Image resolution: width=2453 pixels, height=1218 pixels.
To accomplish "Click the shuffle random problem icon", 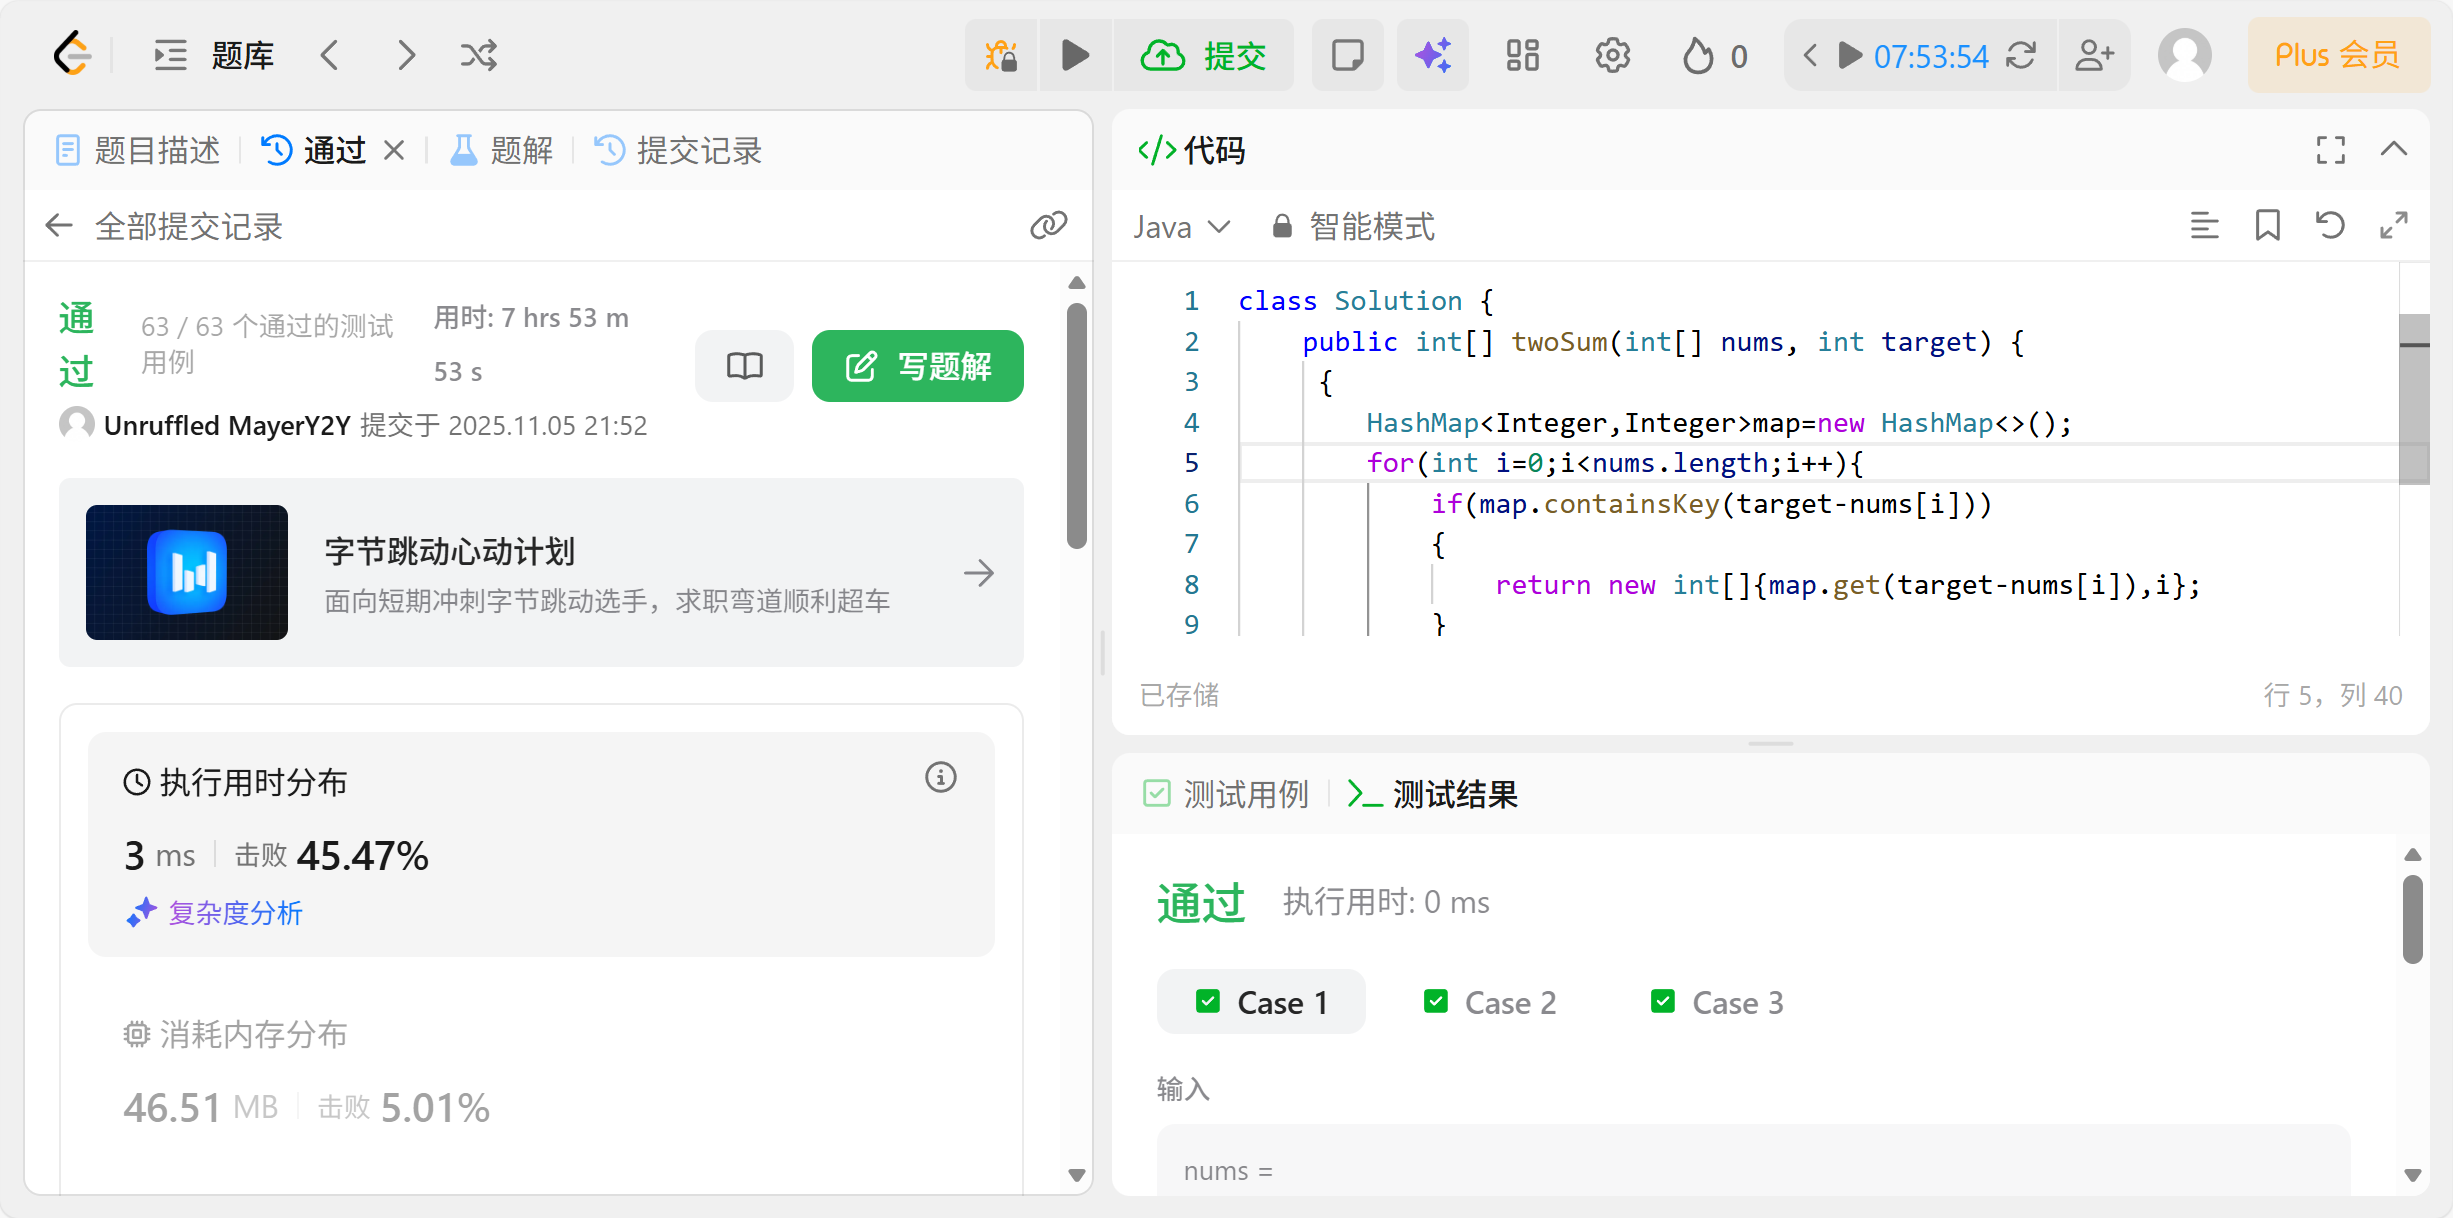I will click(x=478, y=55).
